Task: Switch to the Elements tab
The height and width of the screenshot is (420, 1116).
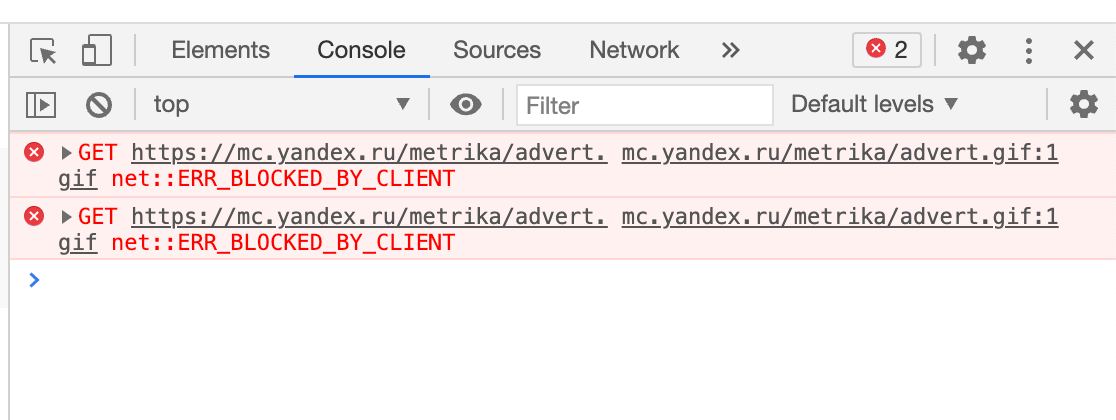Action: [220, 50]
